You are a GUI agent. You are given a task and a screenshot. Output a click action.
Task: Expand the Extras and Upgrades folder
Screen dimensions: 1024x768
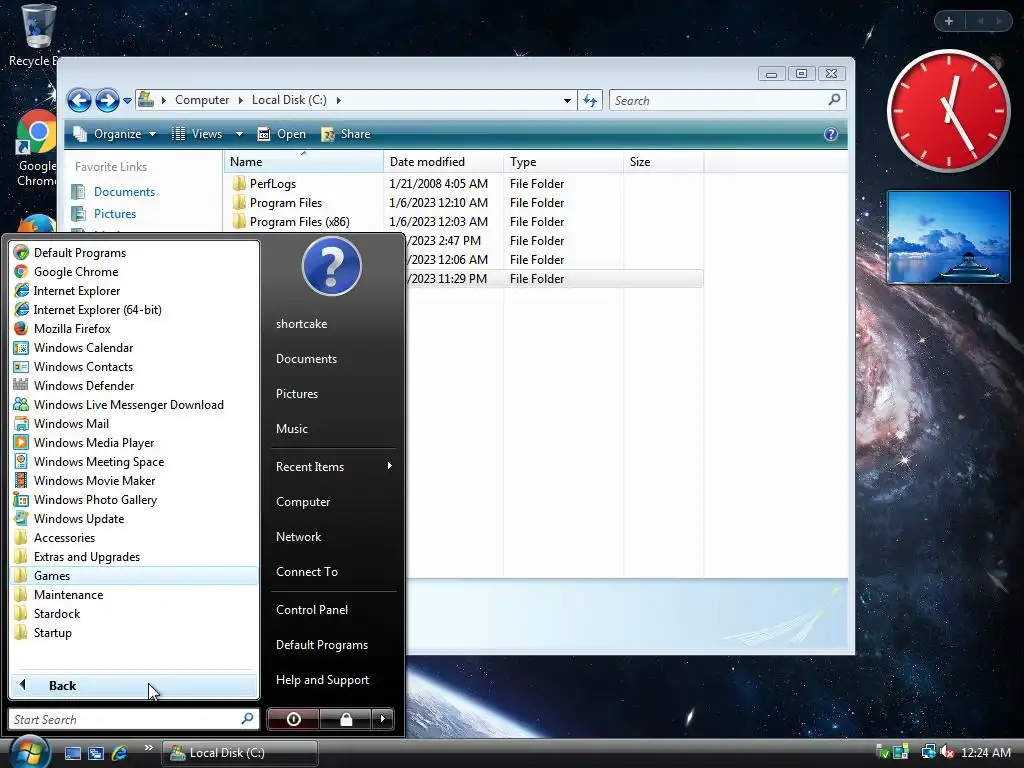click(135, 556)
